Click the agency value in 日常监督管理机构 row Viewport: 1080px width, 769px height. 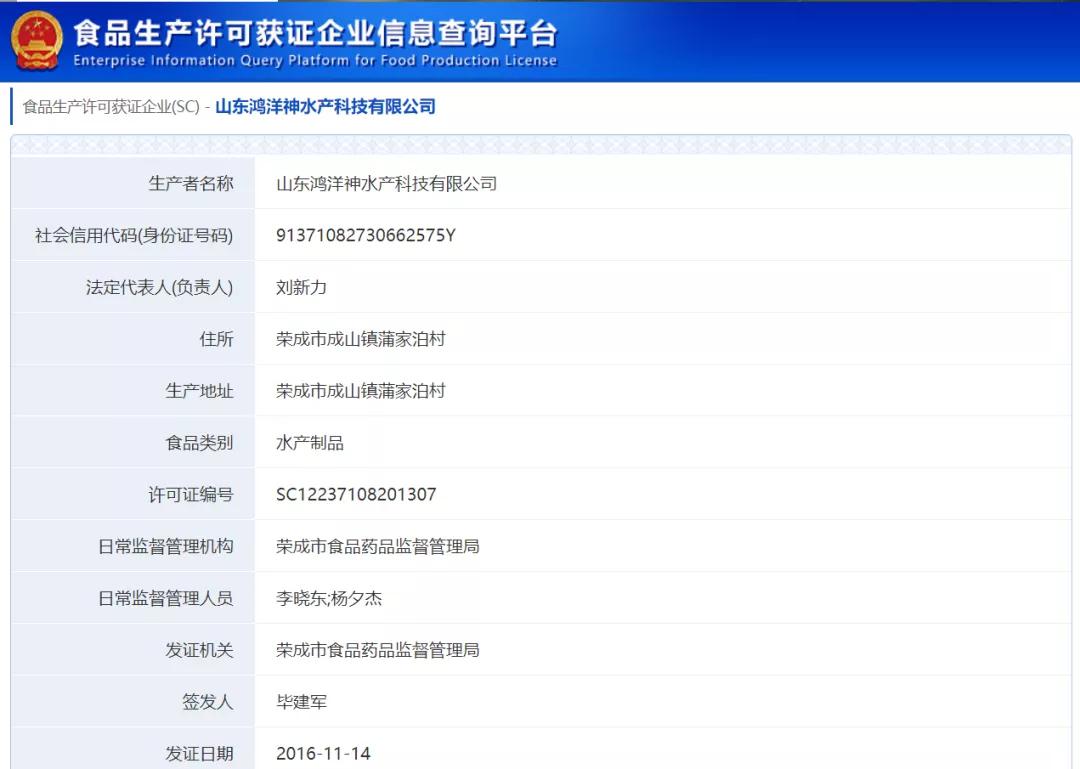(x=377, y=547)
